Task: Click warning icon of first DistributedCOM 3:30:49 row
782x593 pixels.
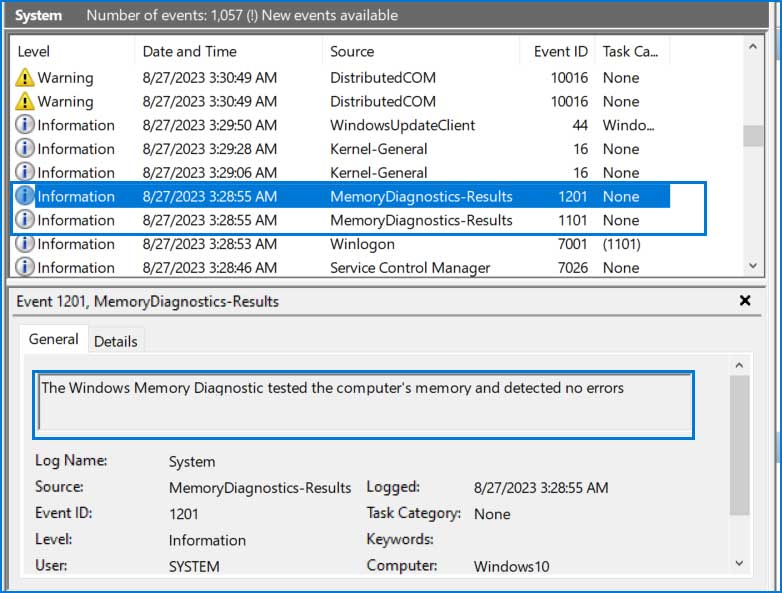Action: [24, 78]
